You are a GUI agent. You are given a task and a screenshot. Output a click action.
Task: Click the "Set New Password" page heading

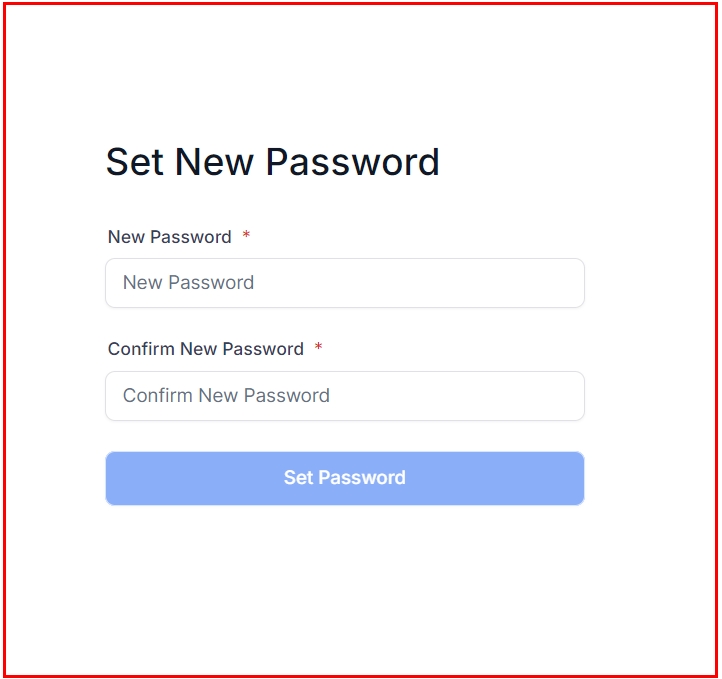click(x=272, y=162)
